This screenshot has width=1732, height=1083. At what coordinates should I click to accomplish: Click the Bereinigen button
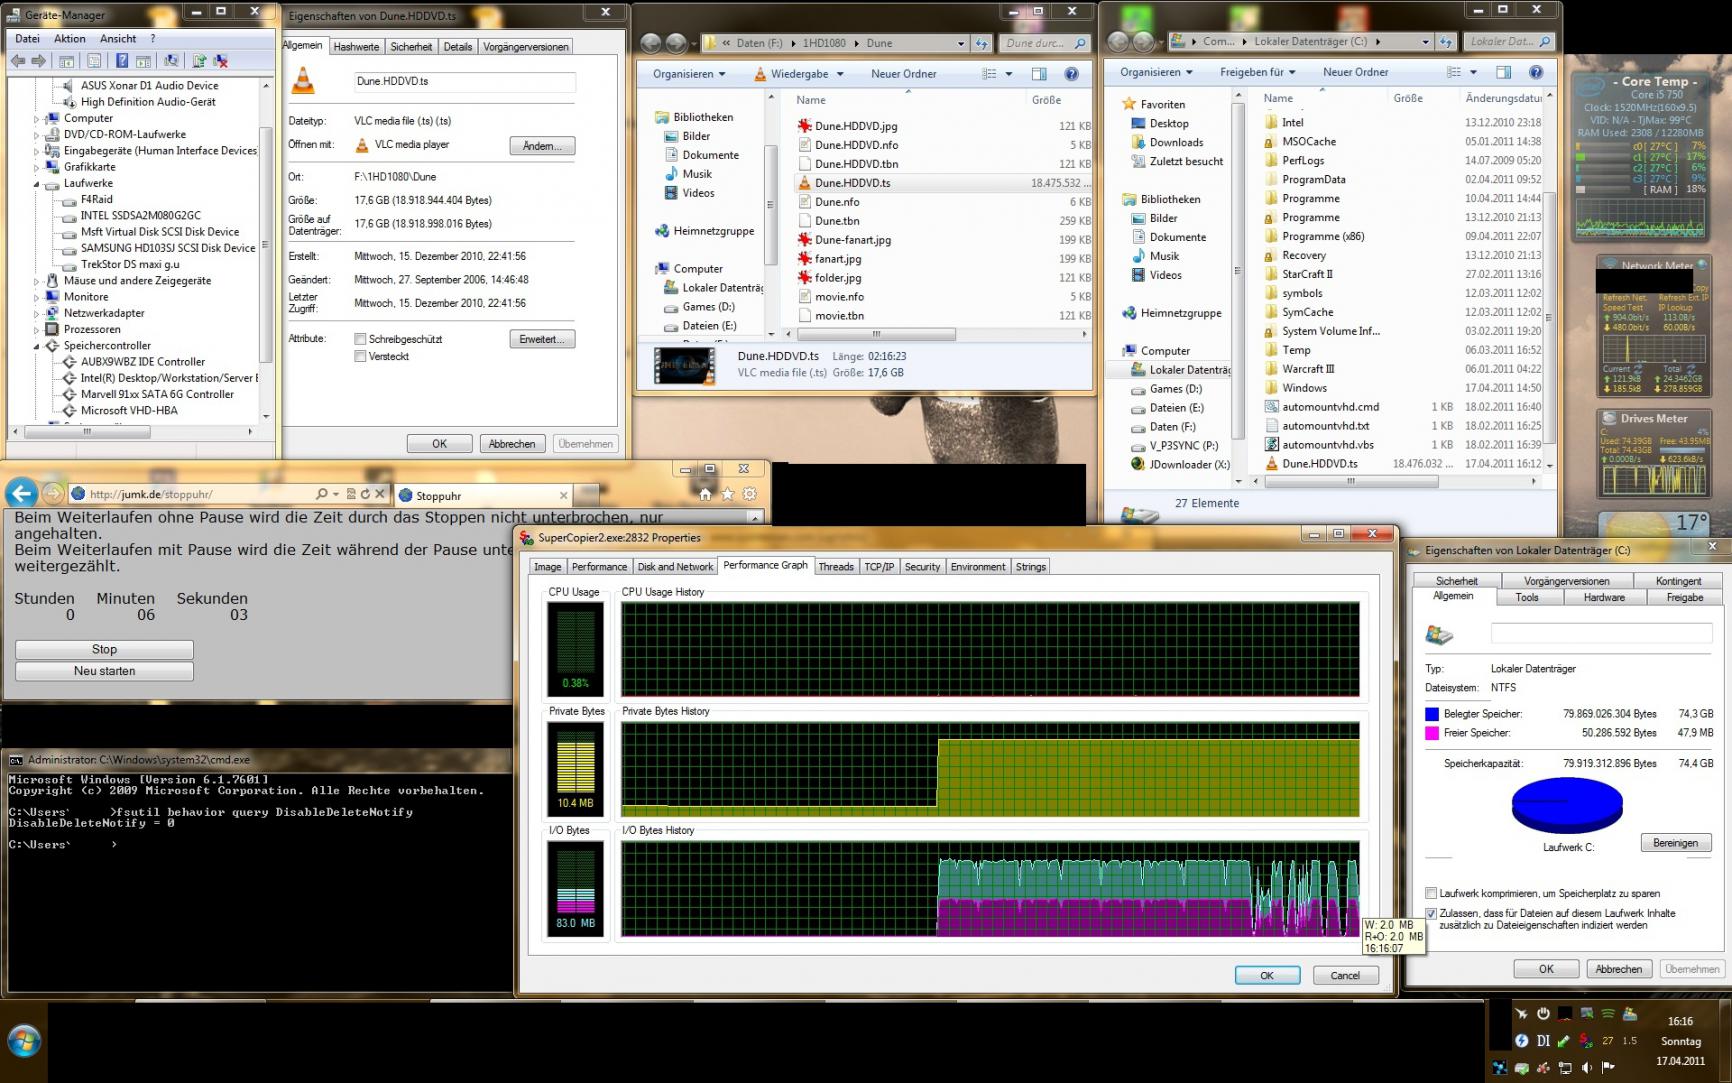coord(1675,843)
